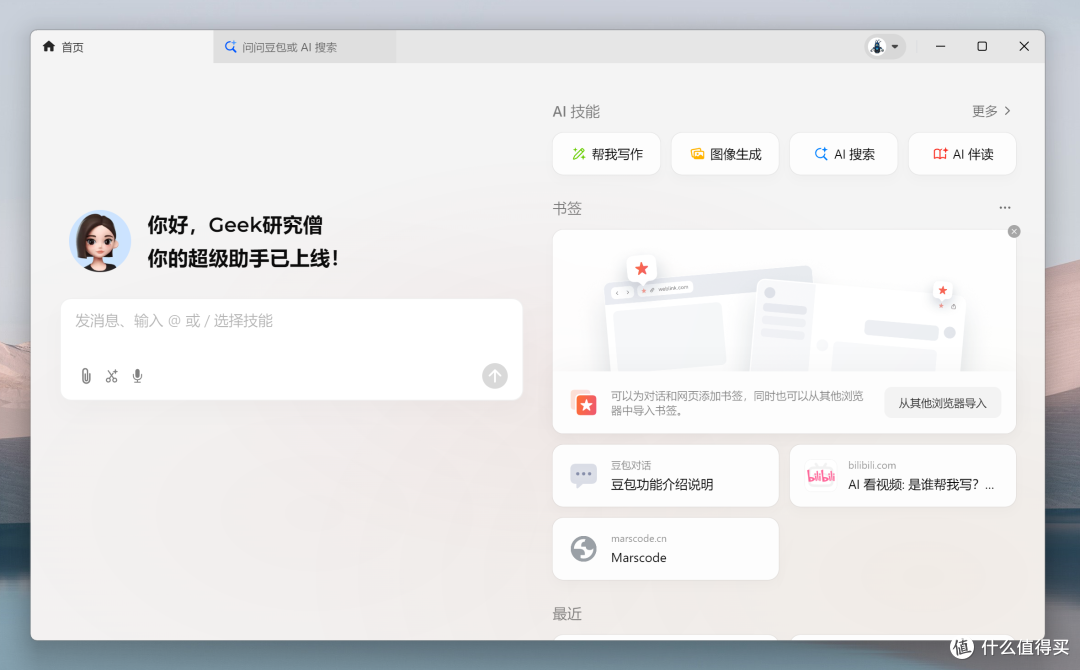
Task: Open the Marscode bookmark card
Action: [x=665, y=549]
